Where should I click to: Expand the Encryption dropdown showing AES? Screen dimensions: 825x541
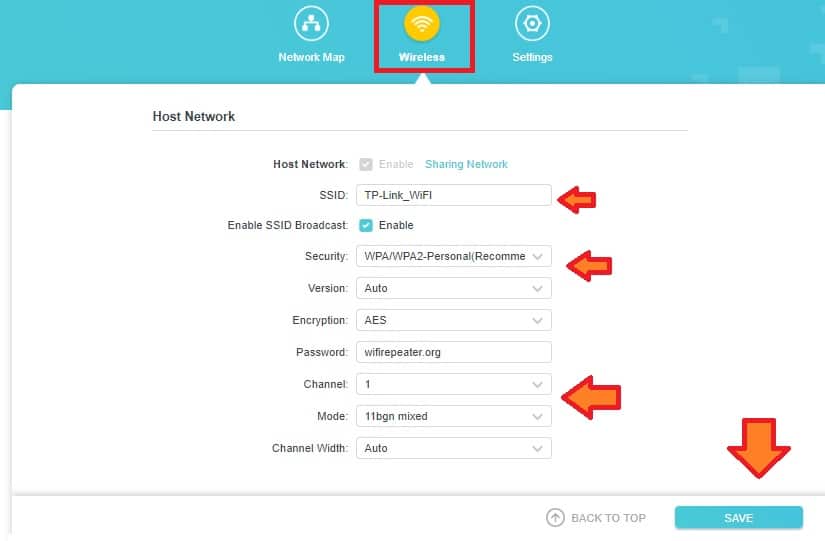pyautogui.click(x=453, y=321)
